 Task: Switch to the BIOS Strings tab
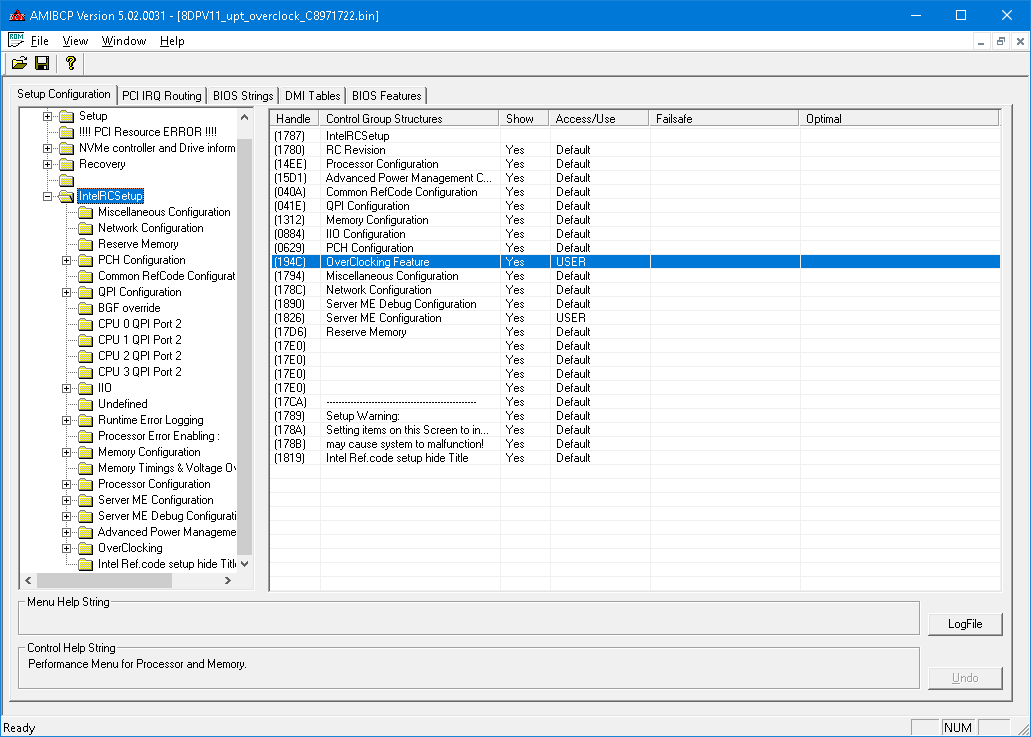pyautogui.click(x=243, y=96)
